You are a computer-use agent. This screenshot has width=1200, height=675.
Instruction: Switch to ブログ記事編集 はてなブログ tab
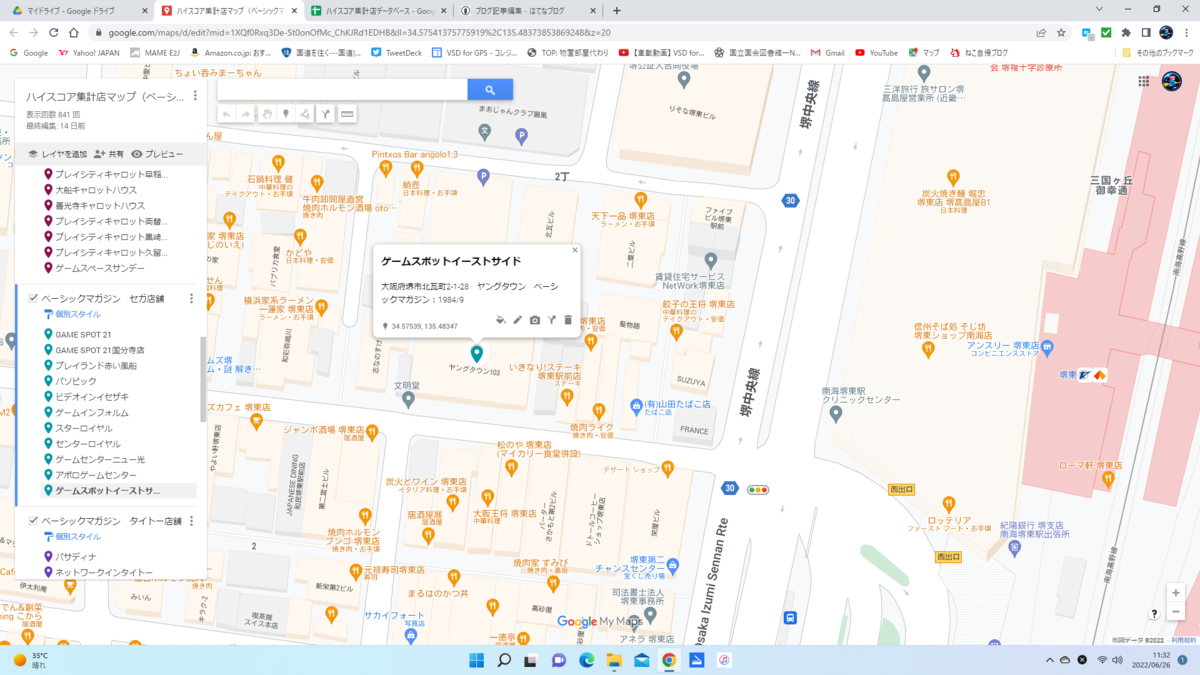click(x=528, y=10)
